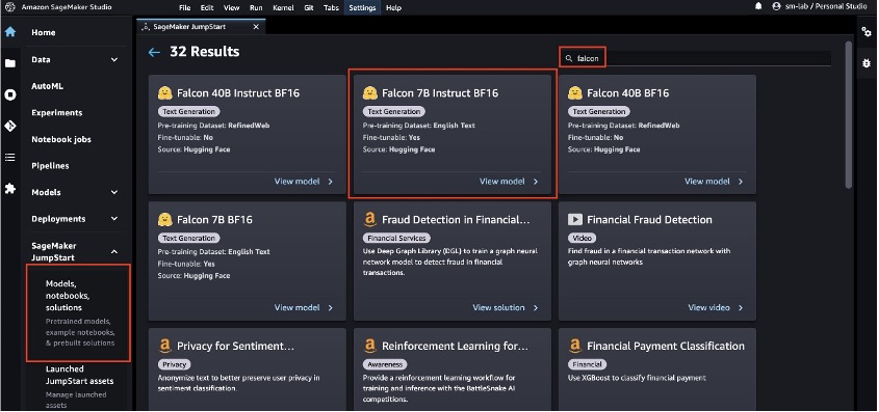Click chevron next to Falcon 40B Instruct View model

pos(330,182)
